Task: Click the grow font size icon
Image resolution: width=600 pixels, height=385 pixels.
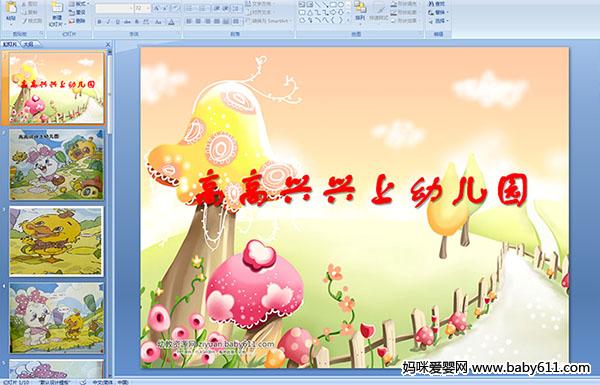Action: pos(157,8)
